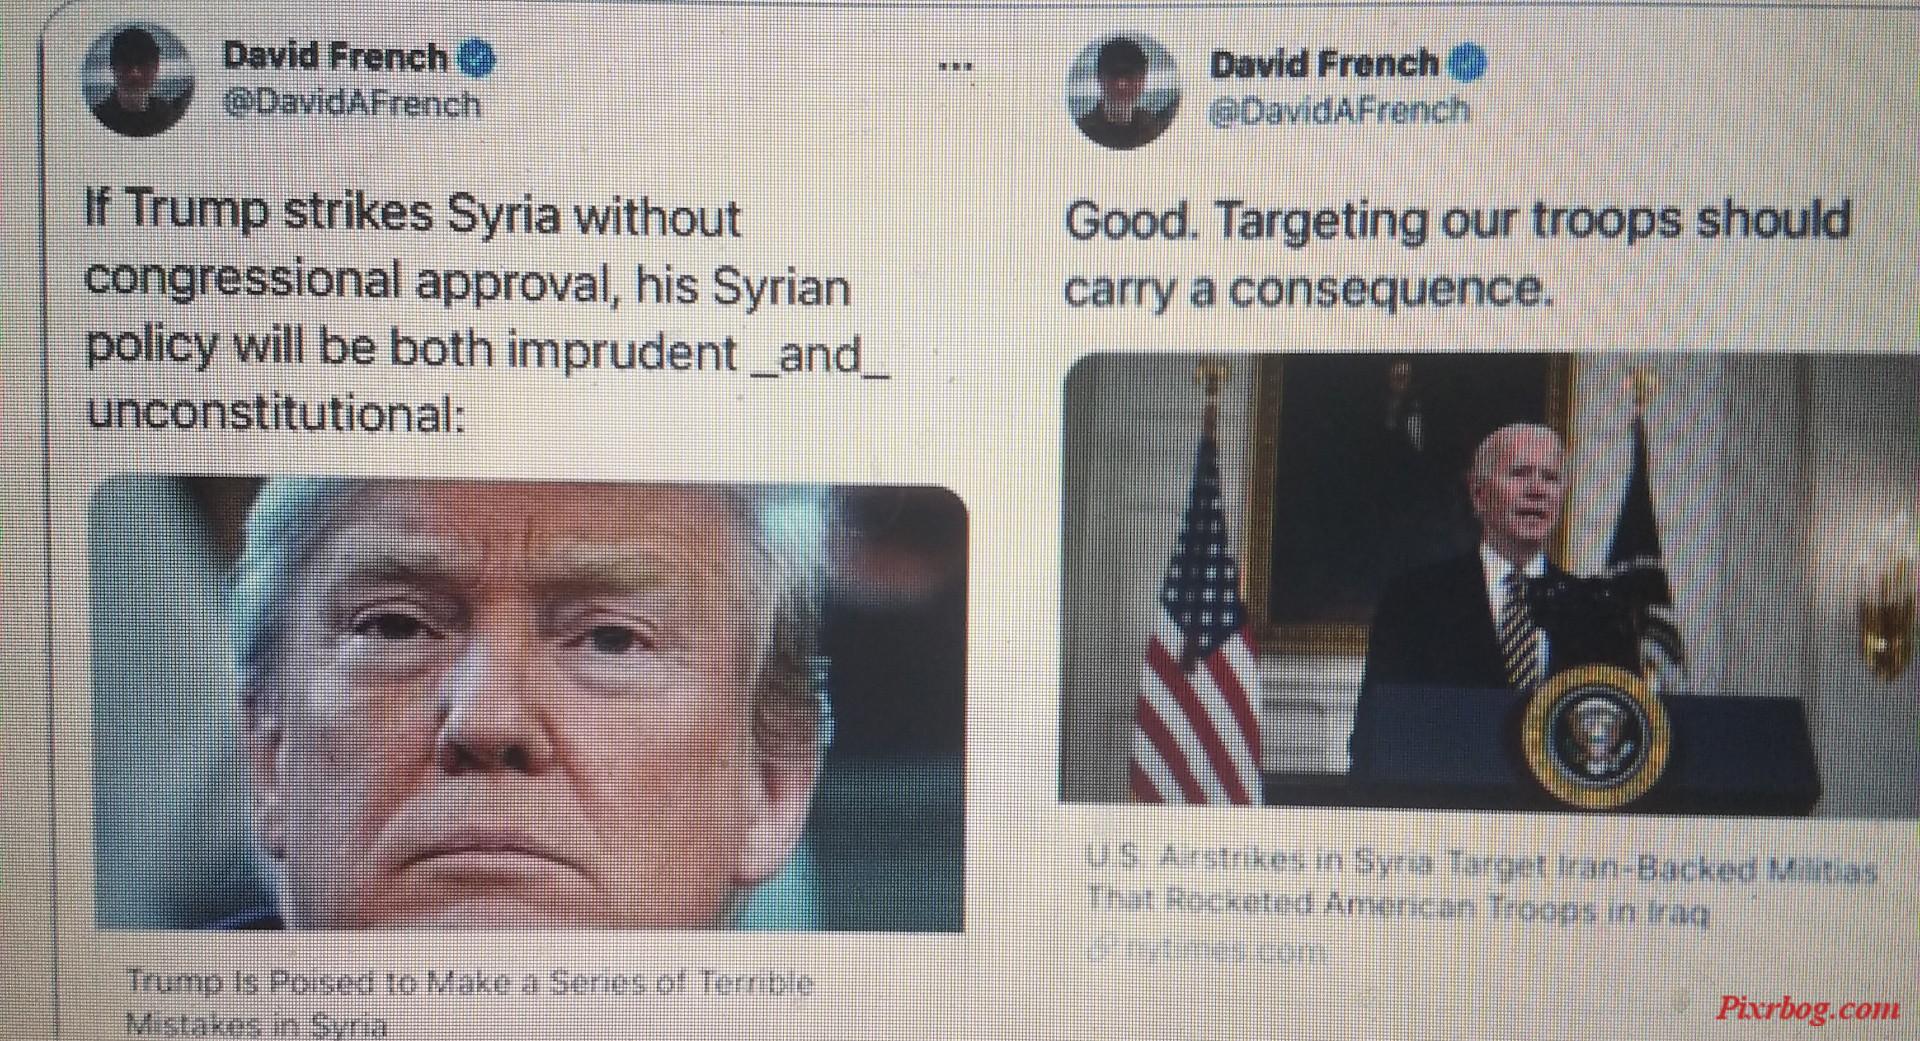Open the three-dot more options menu
This screenshot has width=1920, height=1041.
(955, 67)
